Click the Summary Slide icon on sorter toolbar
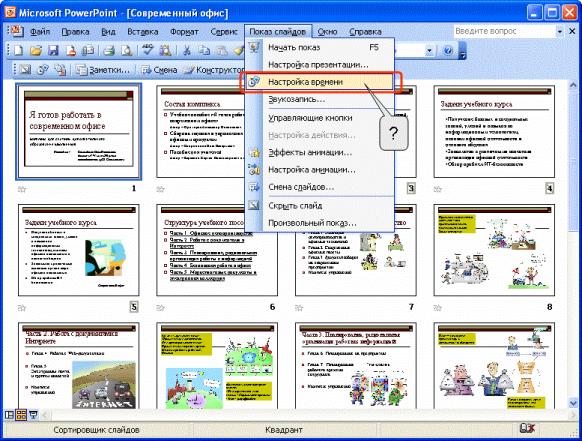The height and width of the screenshot is (441, 582). [x=61, y=69]
